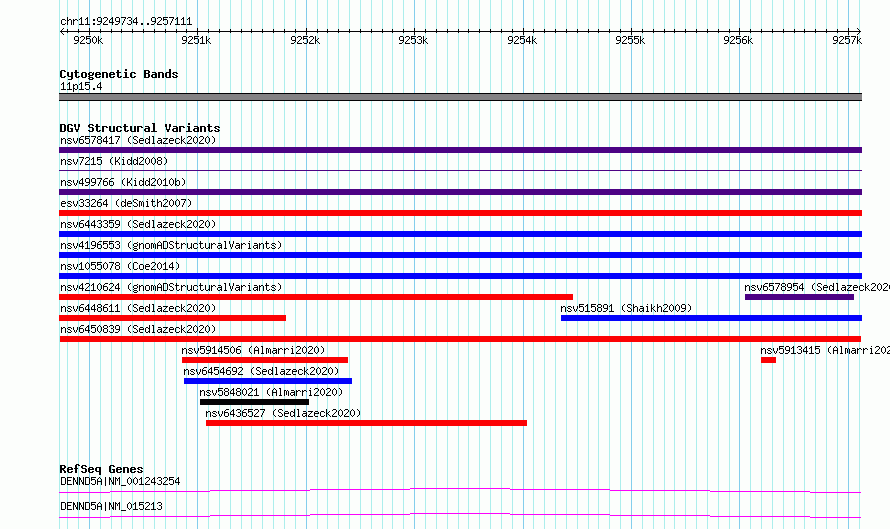This screenshot has height=529, width=890.
Task: Open the nsv4196553 (gnomADStructuralVariants) label
Action: pyautogui.click(x=171, y=245)
